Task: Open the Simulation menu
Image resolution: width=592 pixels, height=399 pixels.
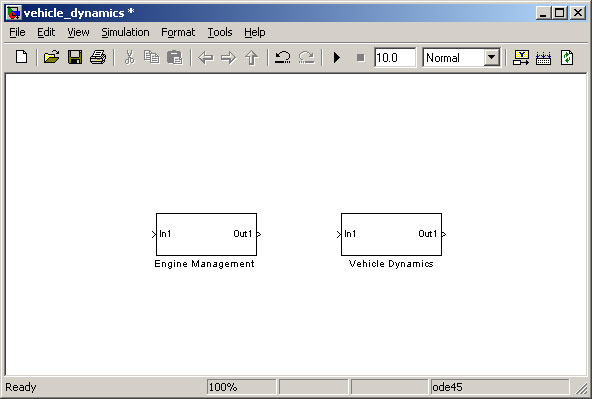Action: pyautogui.click(x=125, y=32)
